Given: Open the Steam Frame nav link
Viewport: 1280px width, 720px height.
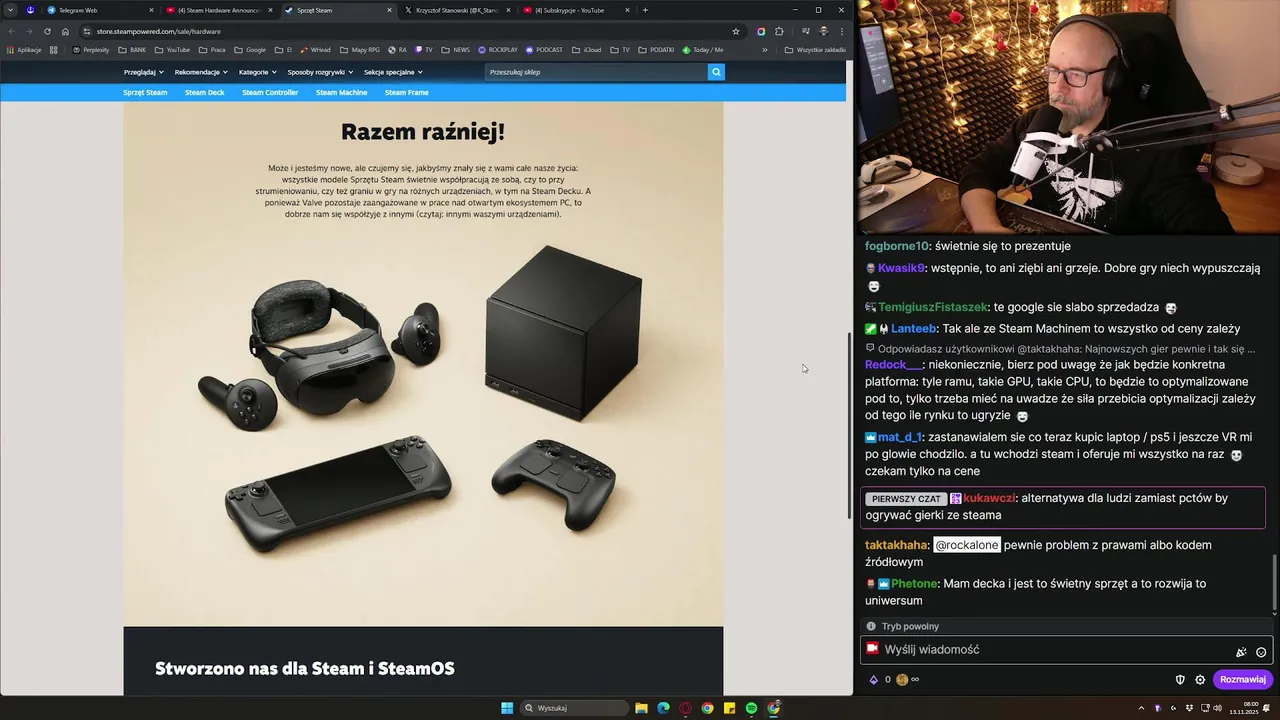Looking at the screenshot, I should click(x=406, y=92).
